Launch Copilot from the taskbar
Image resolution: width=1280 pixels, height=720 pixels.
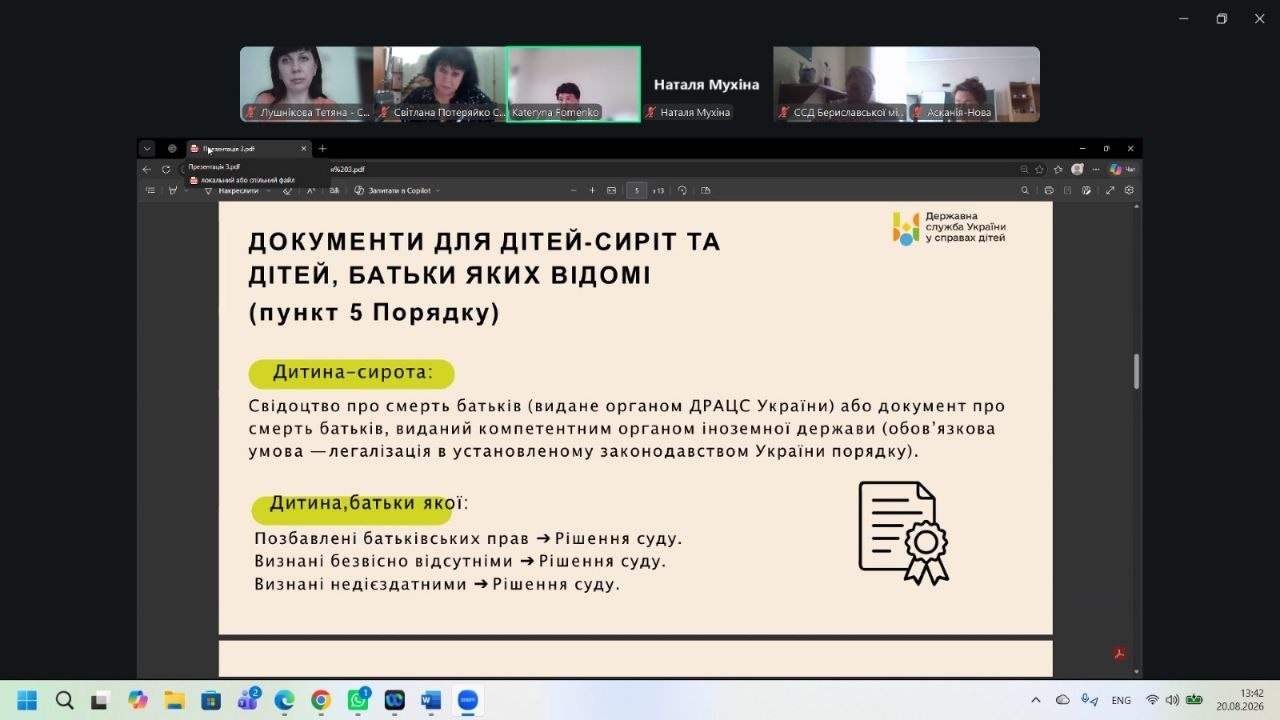[138, 700]
